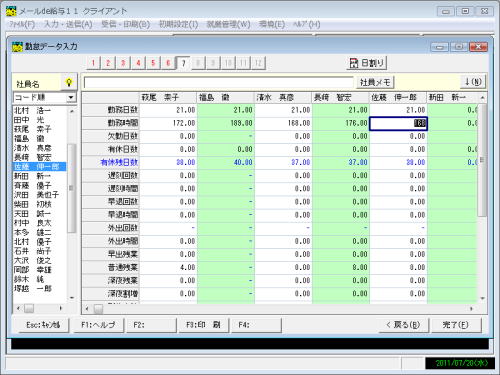Image resolution: width=500 pixels, height=375 pixels.
Task: Open the コード順 sort dropdown
Action: [45, 97]
